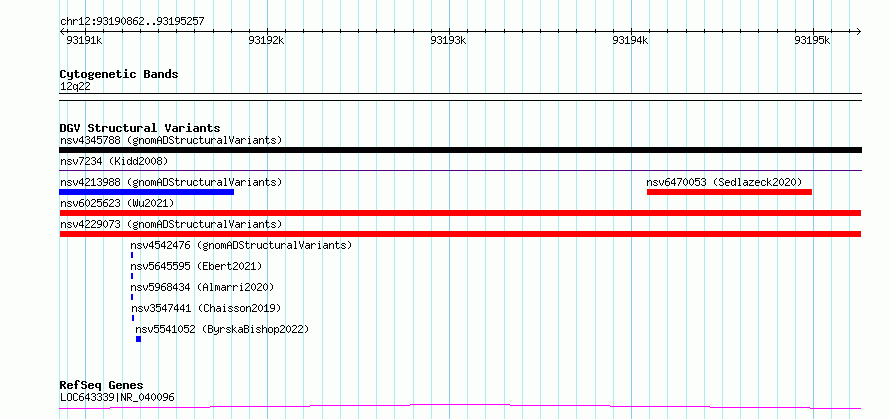Click the RefSeq Genes track title
Screen dimensions: 890x419
point(102,386)
